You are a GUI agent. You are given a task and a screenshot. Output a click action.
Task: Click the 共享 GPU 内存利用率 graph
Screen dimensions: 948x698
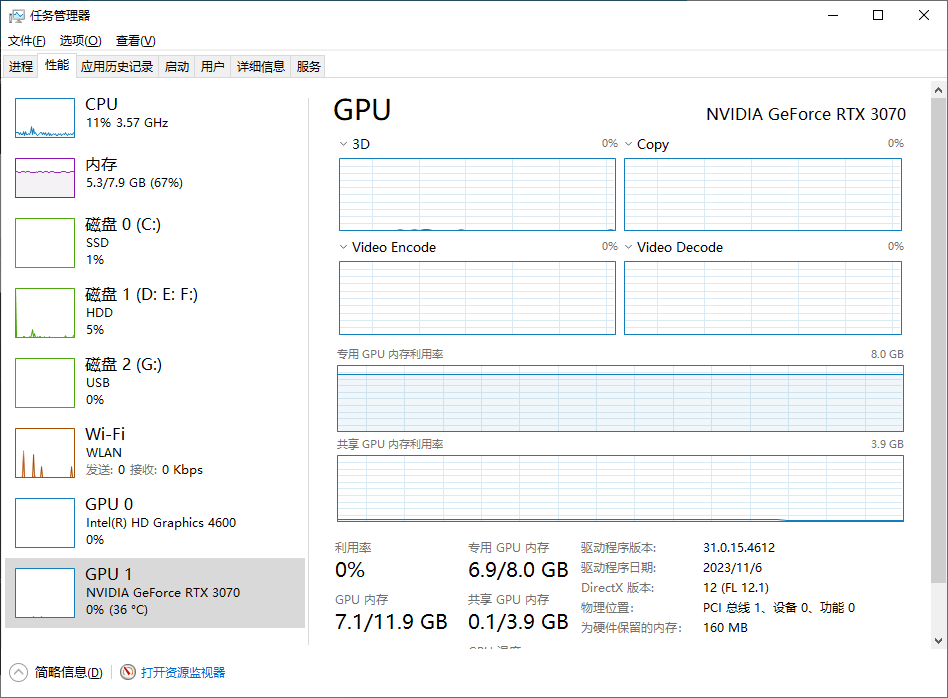click(620, 489)
